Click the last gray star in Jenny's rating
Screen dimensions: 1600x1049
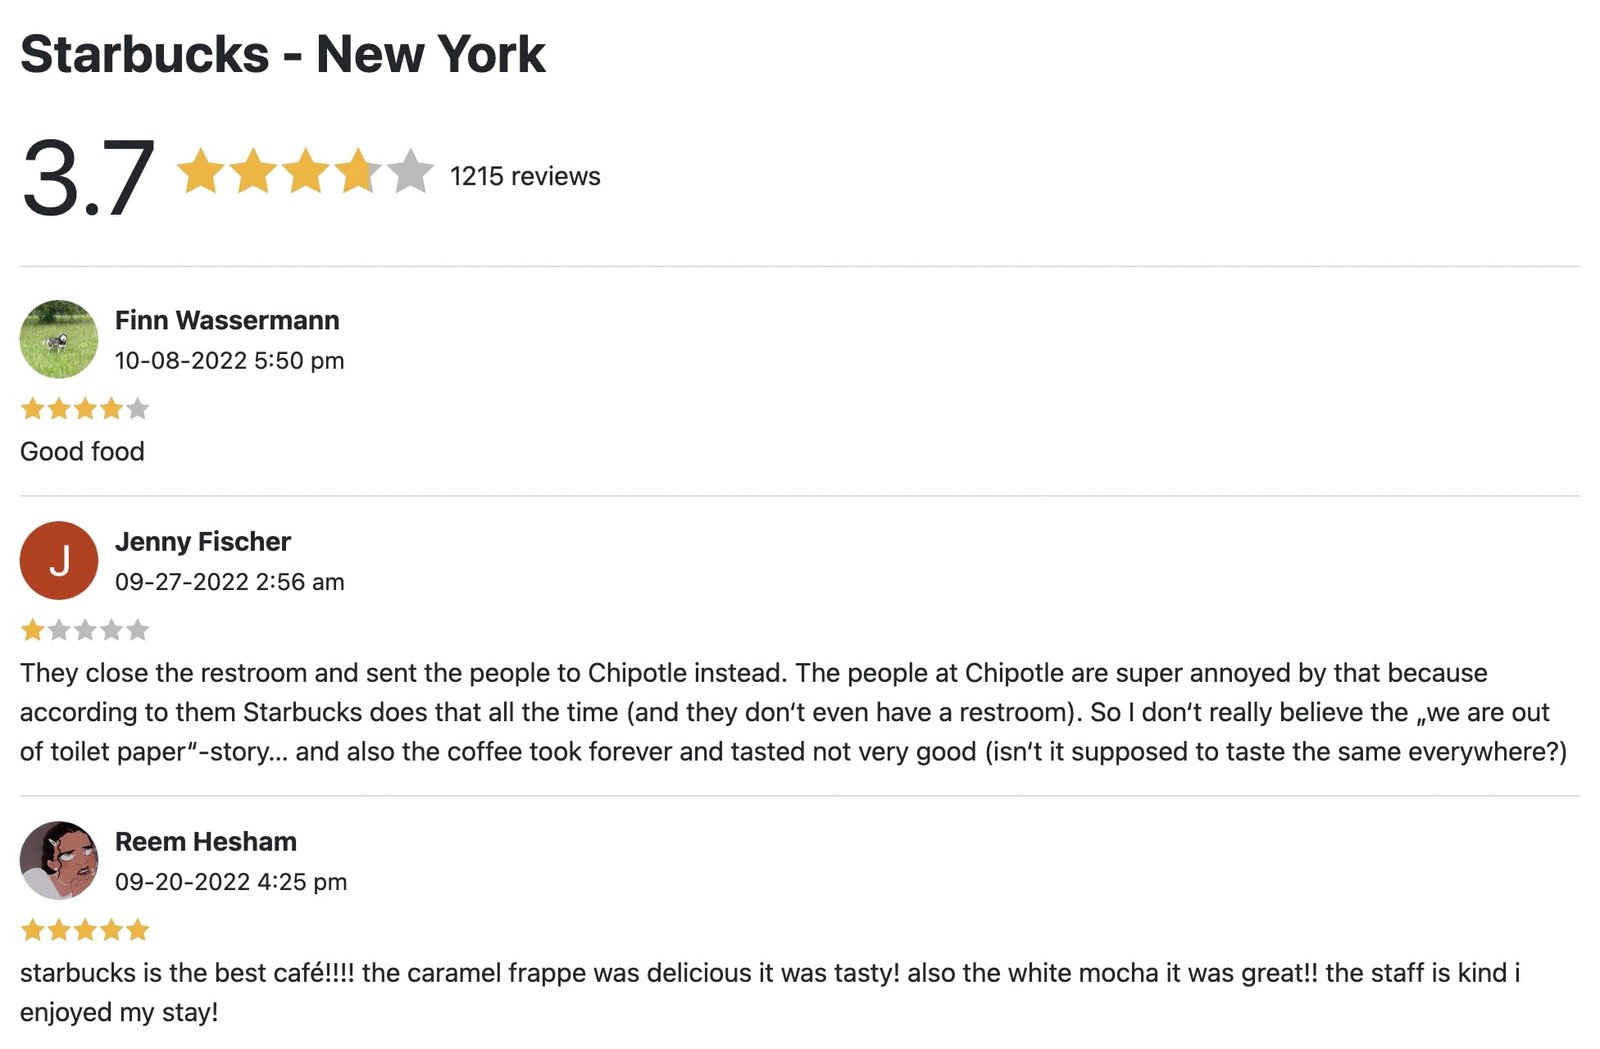click(x=138, y=629)
